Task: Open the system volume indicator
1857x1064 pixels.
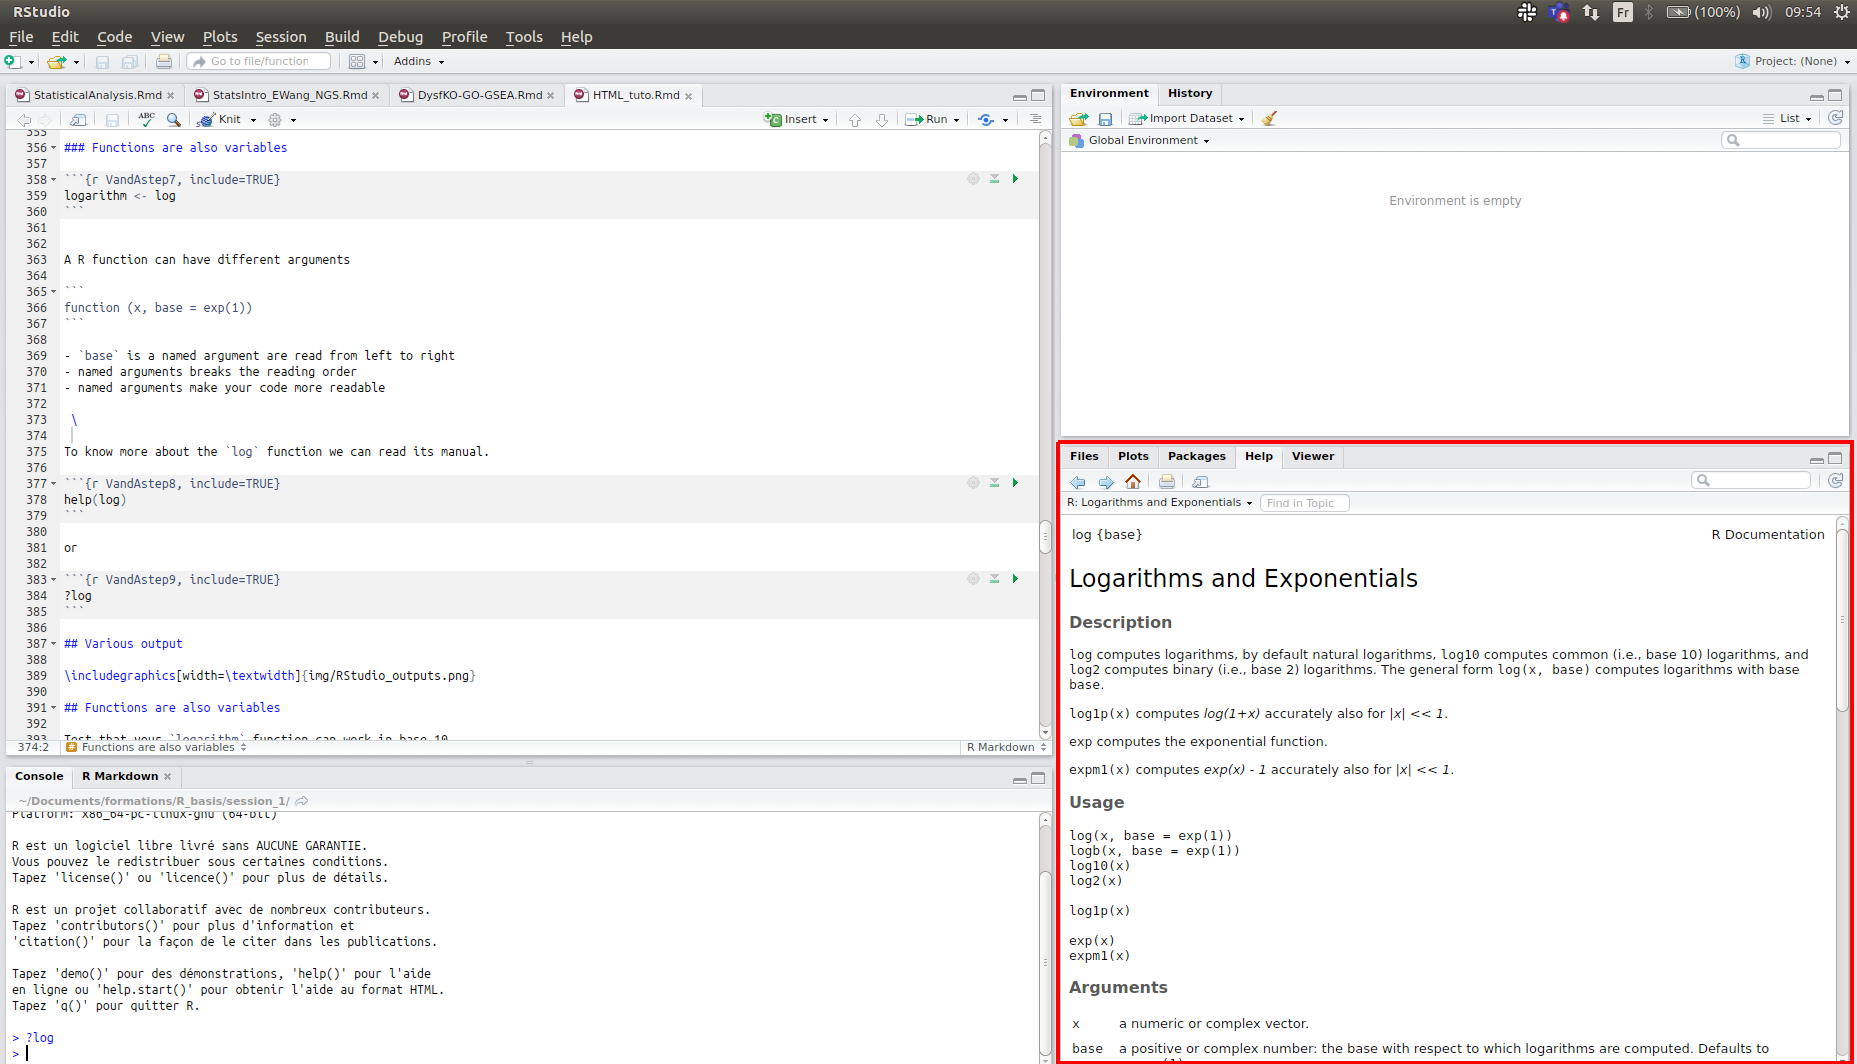Action: [x=1761, y=12]
